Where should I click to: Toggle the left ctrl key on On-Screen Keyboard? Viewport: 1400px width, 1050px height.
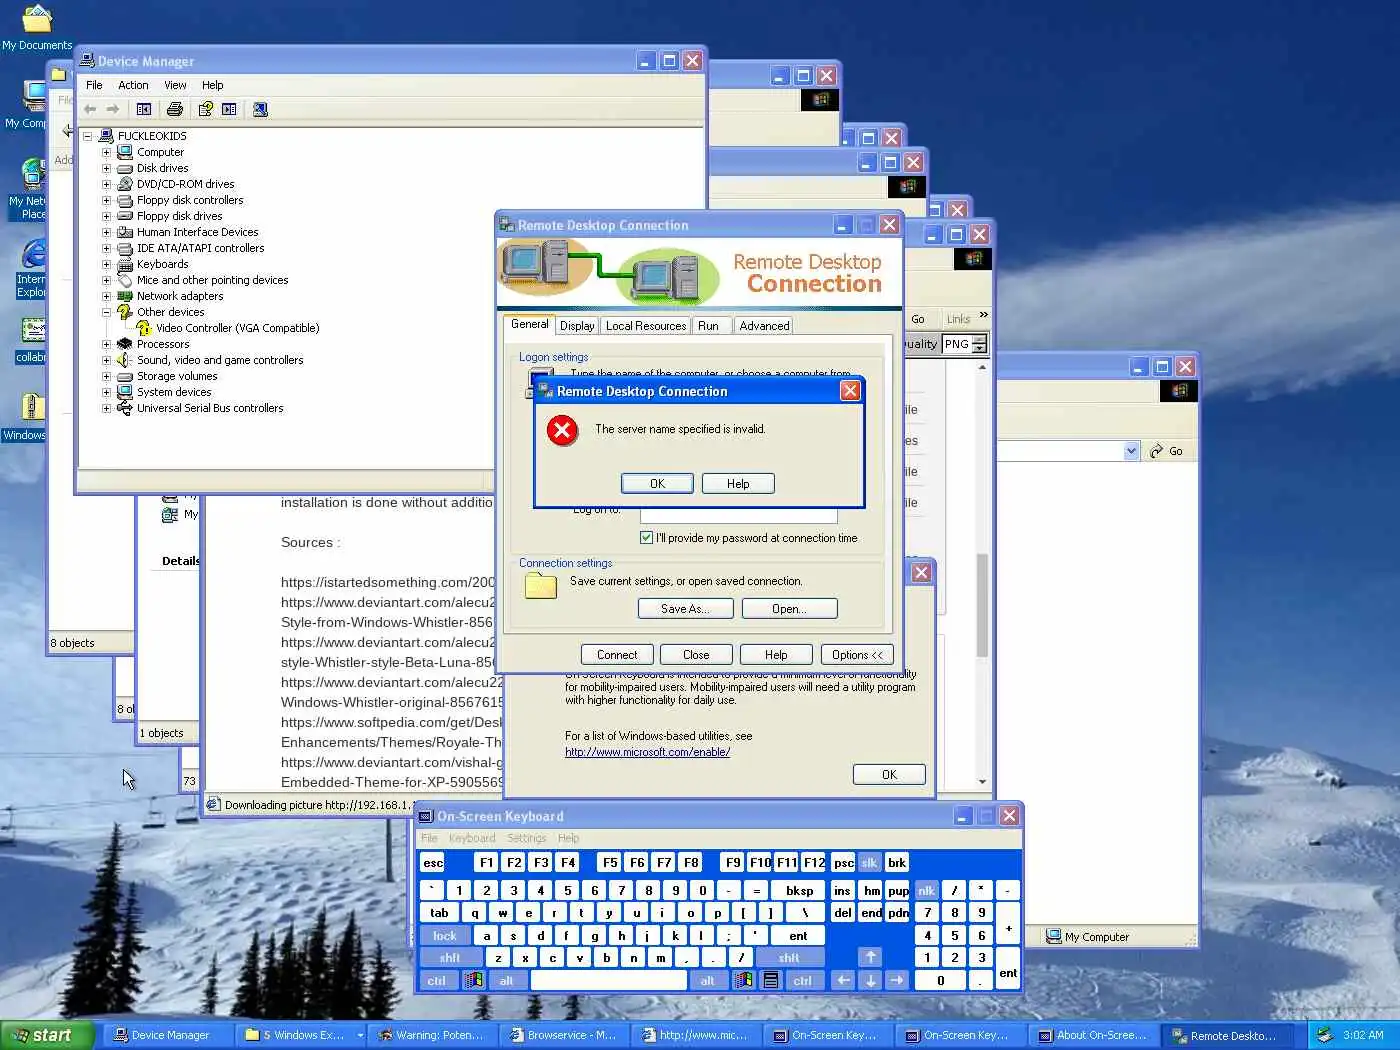coord(437,981)
